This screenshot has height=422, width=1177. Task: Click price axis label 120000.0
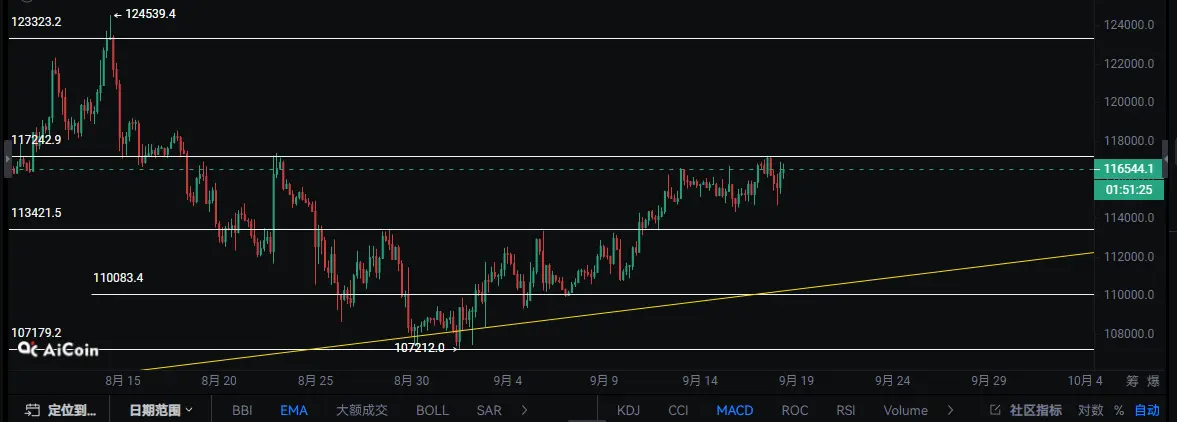click(1128, 102)
